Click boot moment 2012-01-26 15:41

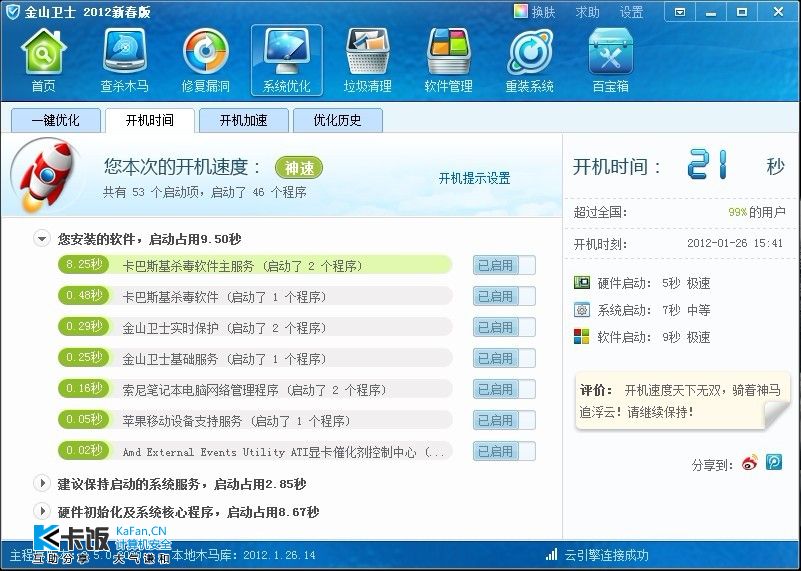735,243
